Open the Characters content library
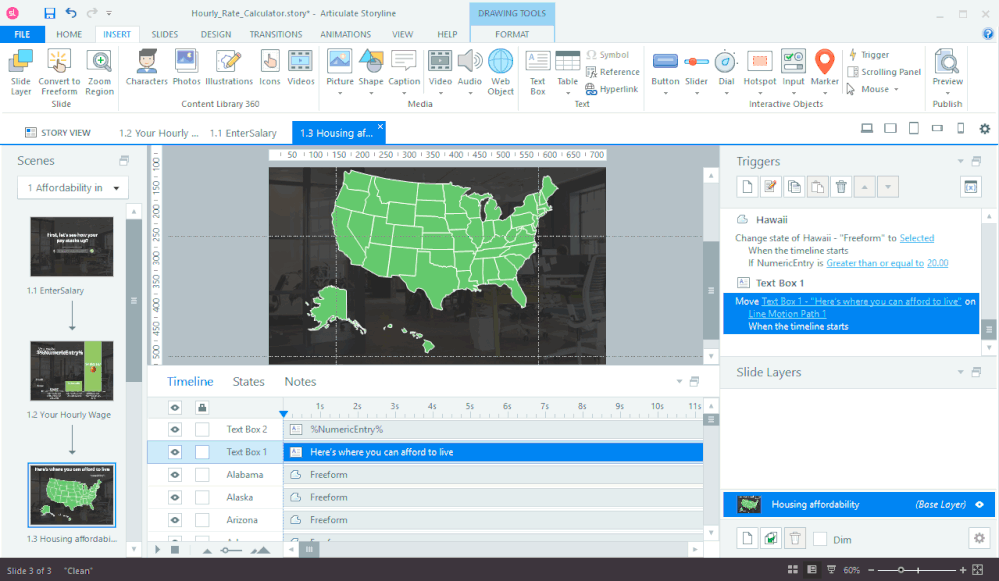Viewport: 999px width, 581px height. [146, 67]
